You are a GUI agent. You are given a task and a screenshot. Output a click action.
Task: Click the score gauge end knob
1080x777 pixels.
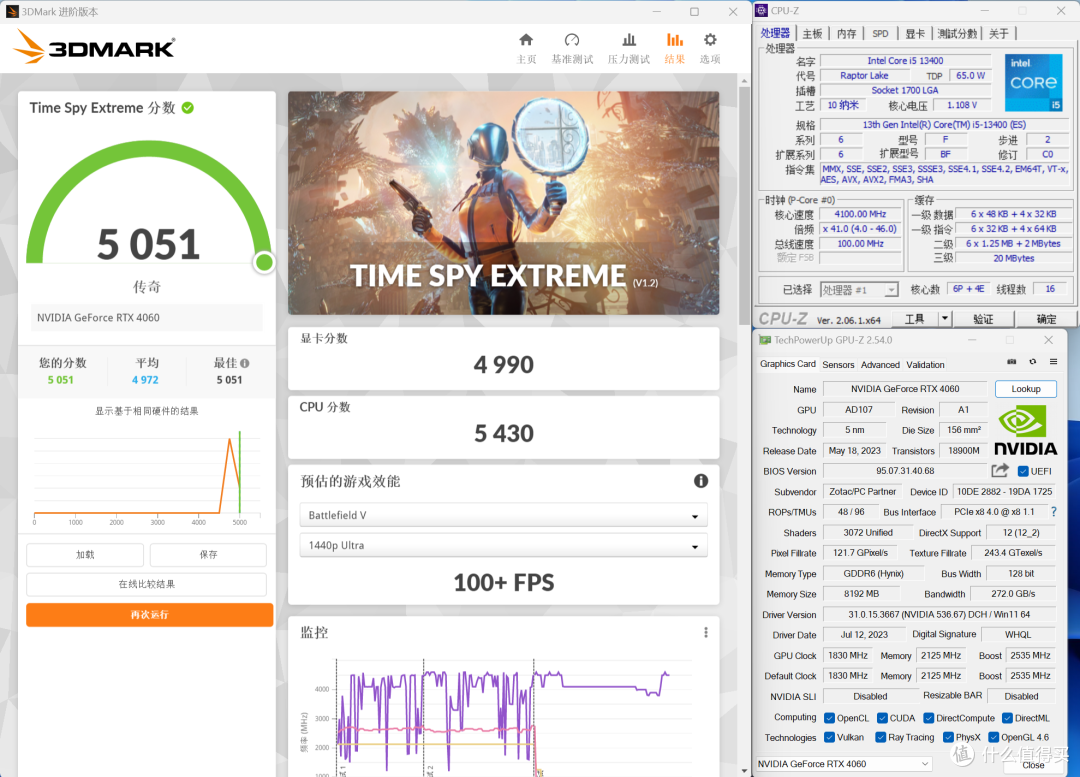tap(264, 262)
